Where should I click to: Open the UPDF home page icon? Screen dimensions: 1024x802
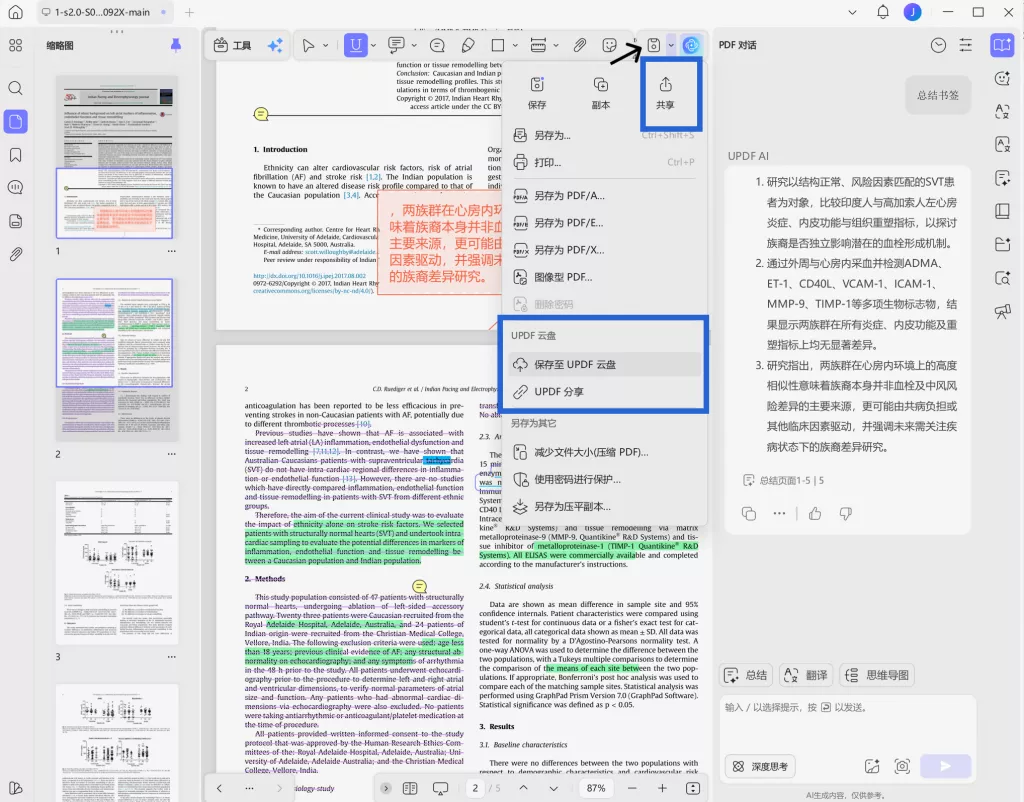point(16,12)
